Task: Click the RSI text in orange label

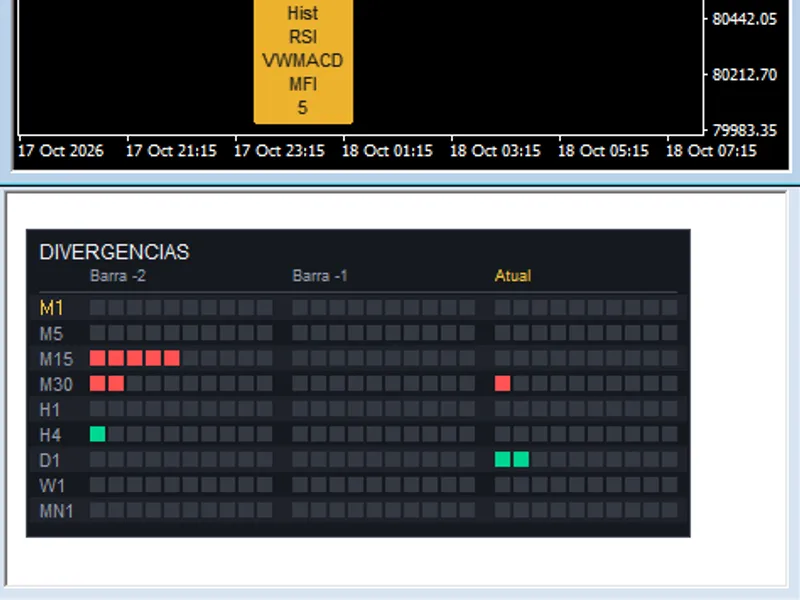Action: click(303, 37)
